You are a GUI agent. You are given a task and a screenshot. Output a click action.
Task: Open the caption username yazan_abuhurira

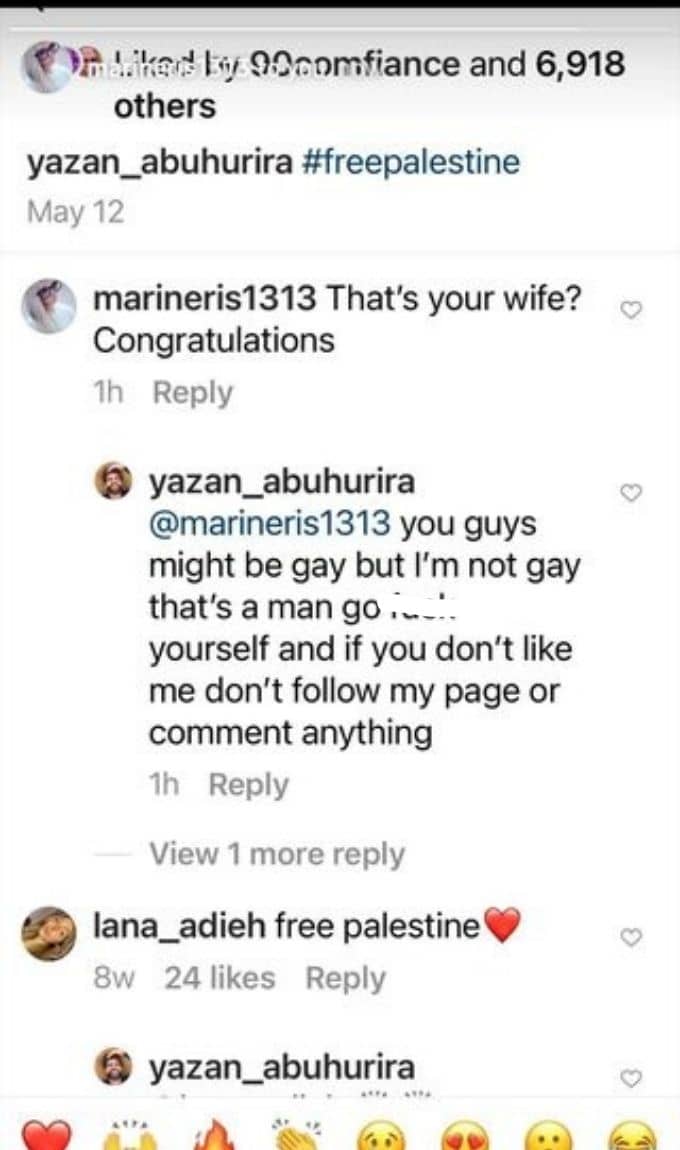tap(160, 162)
